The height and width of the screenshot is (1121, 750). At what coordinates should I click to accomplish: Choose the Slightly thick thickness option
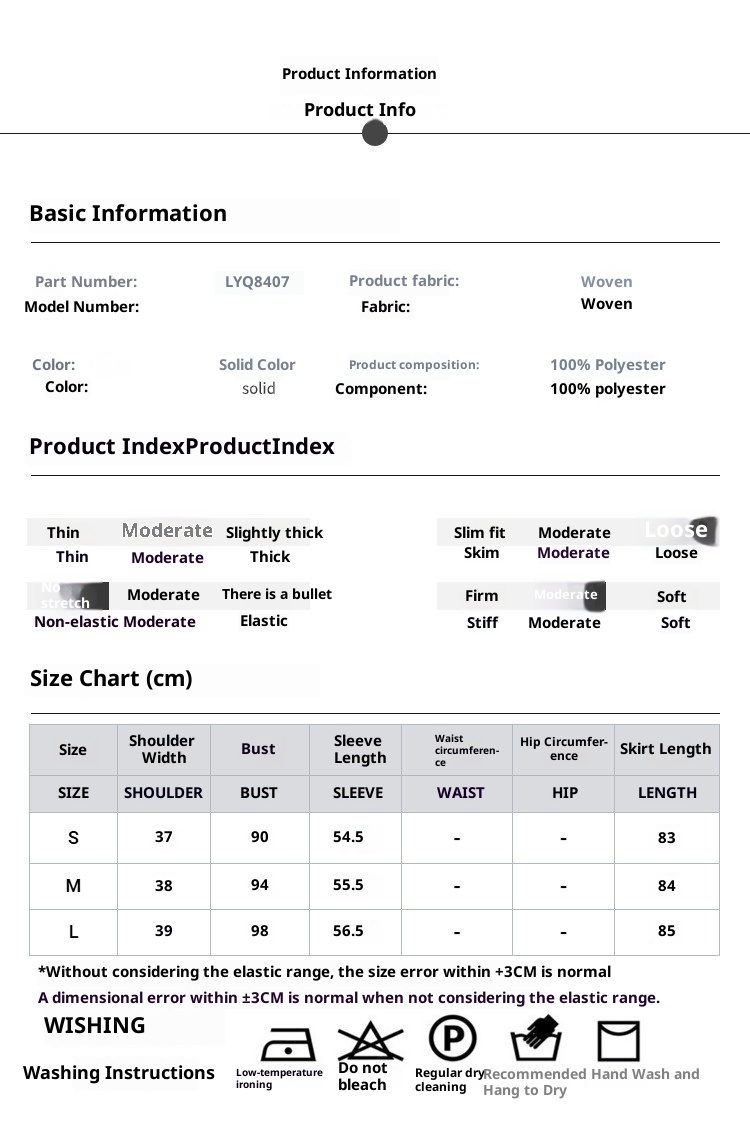point(274,533)
